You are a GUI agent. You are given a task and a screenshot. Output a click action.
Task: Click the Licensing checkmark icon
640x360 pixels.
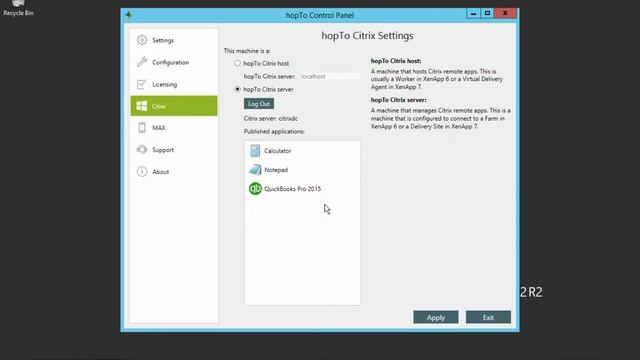(142, 84)
